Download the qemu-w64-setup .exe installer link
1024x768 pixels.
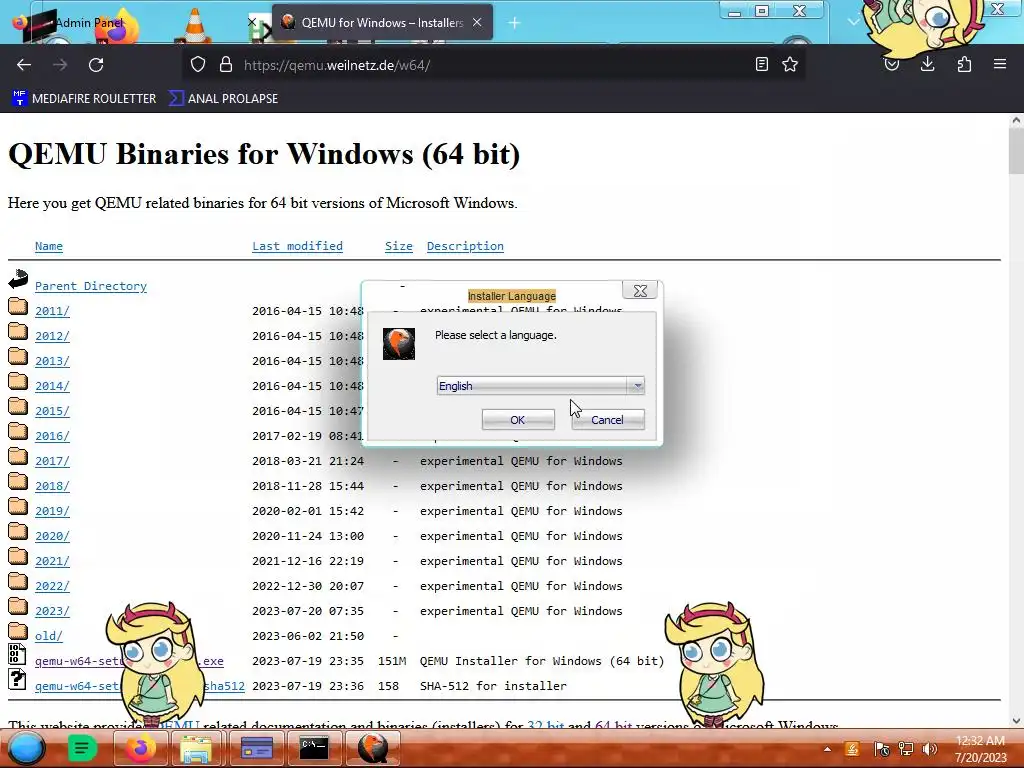click(x=129, y=661)
